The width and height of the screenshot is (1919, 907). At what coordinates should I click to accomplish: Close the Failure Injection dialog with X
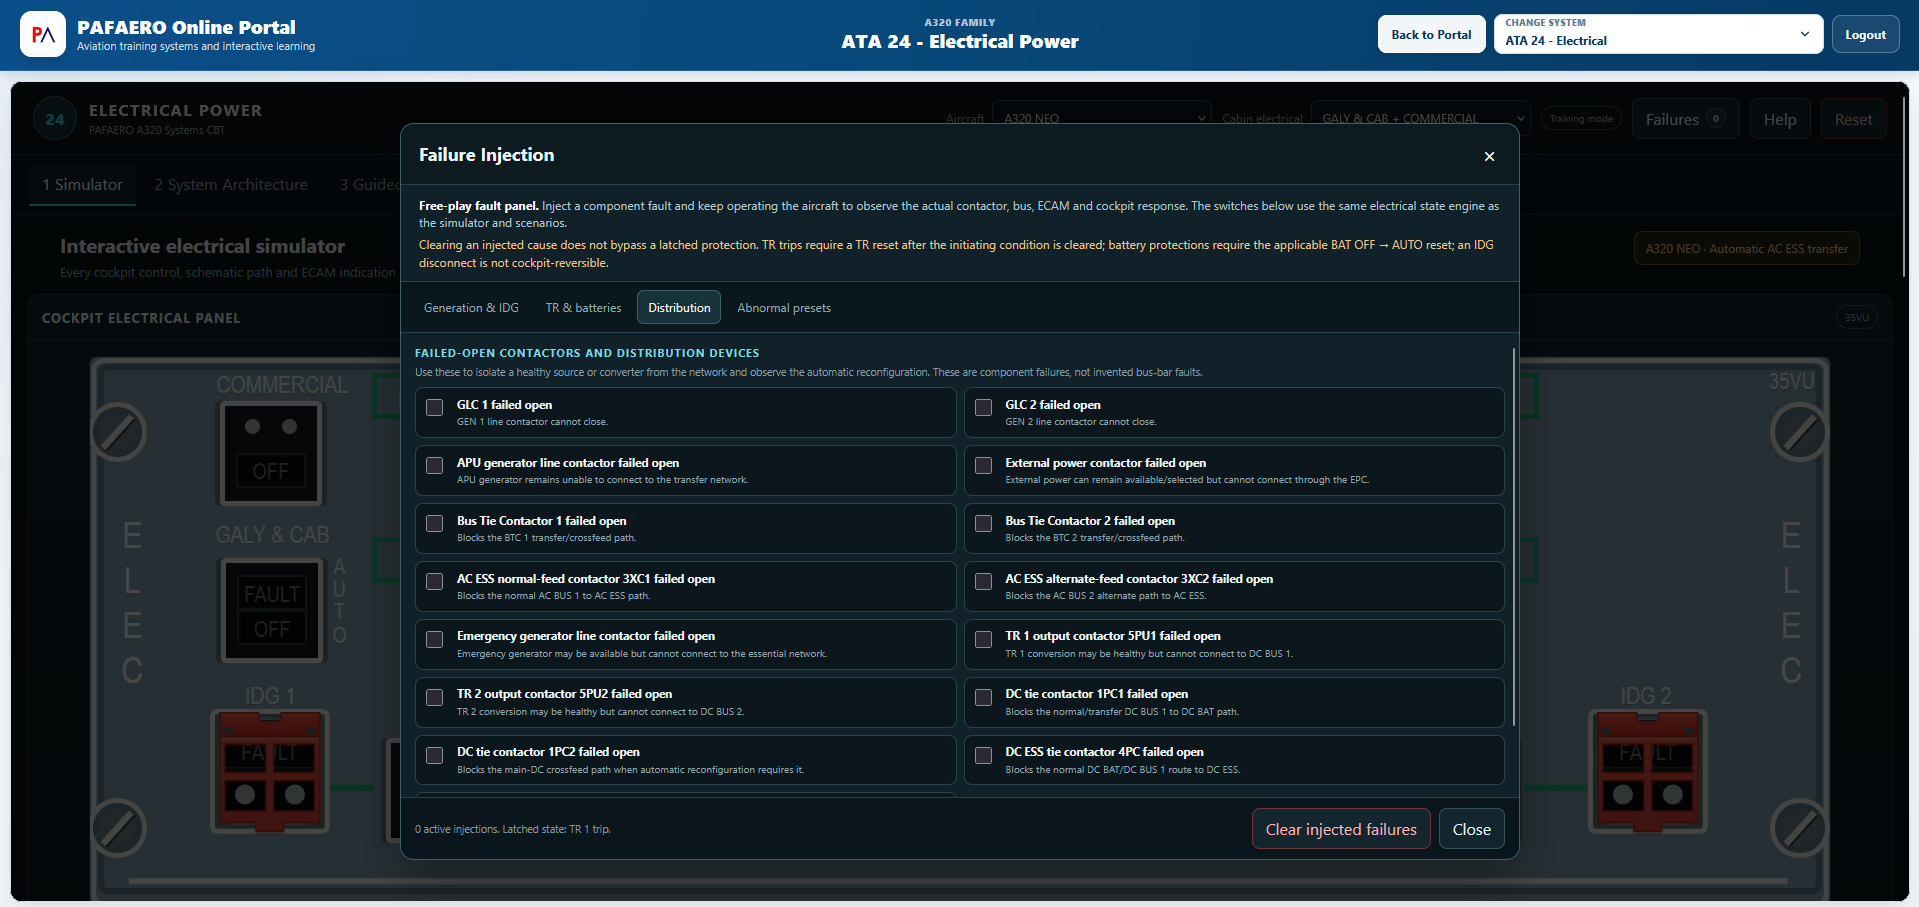1489,156
